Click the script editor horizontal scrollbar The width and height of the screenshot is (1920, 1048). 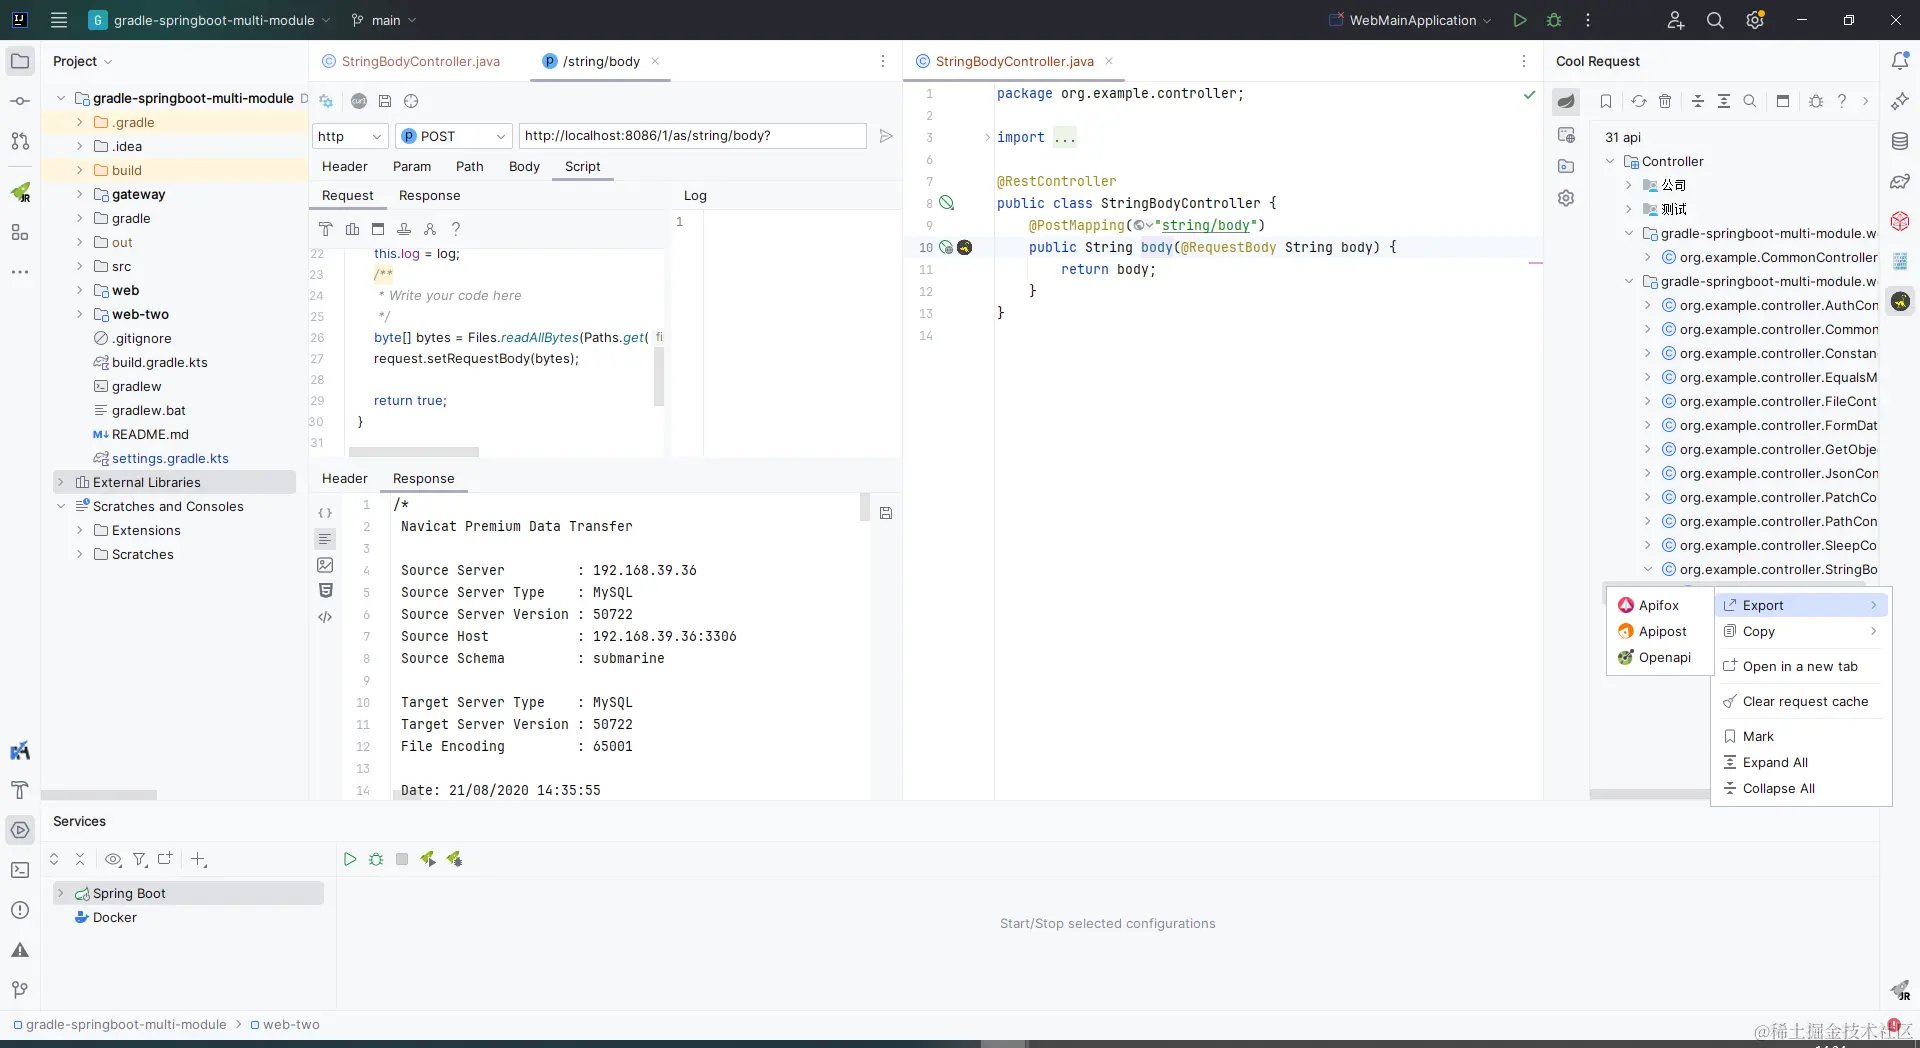[414, 452]
